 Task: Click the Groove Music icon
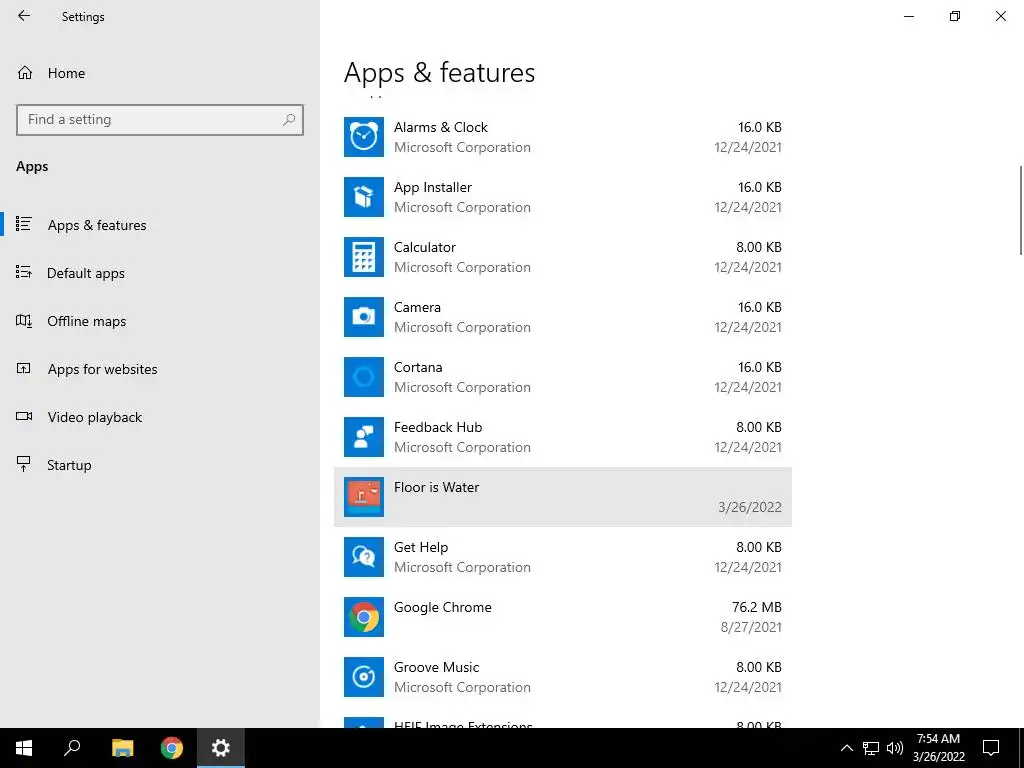click(364, 678)
